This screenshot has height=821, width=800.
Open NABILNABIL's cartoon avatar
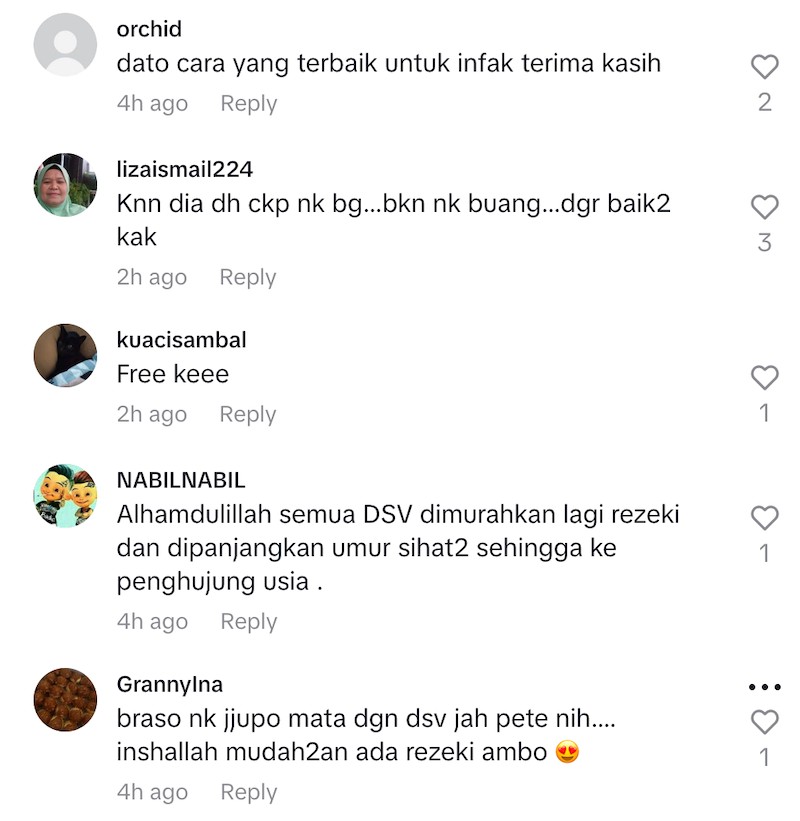[65, 496]
